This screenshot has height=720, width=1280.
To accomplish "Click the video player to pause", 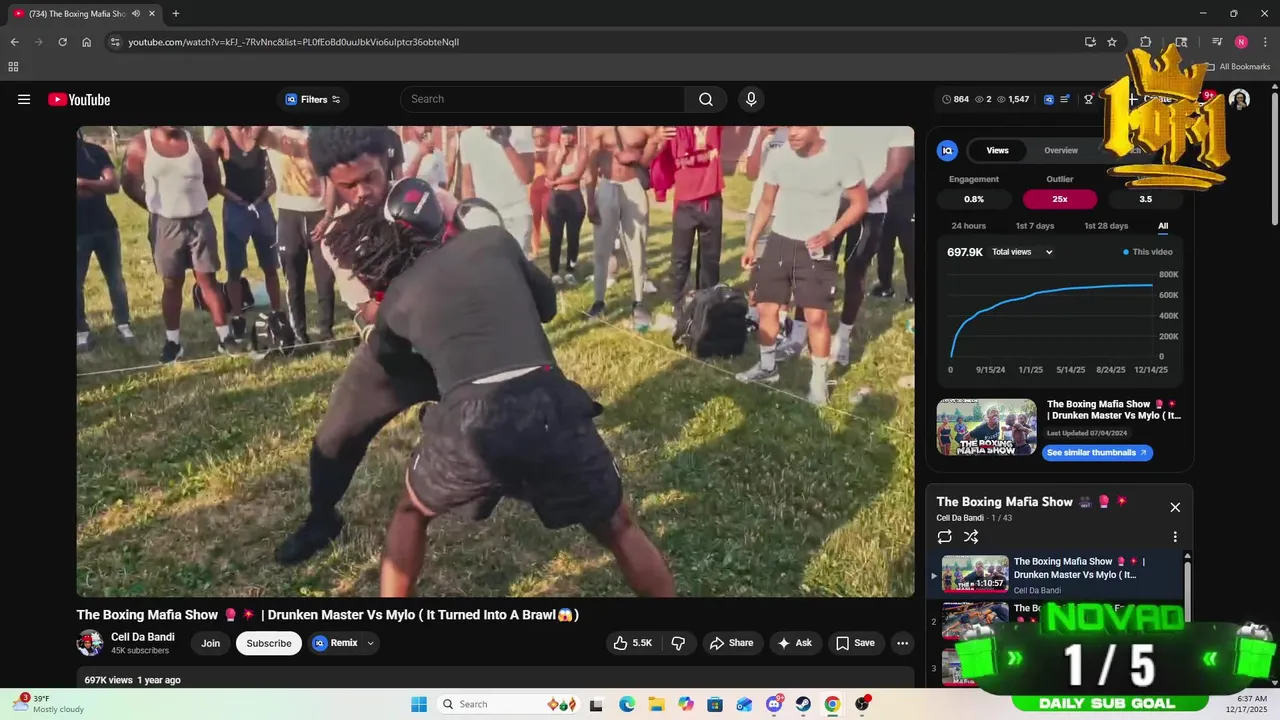I will tap(495, 361).
